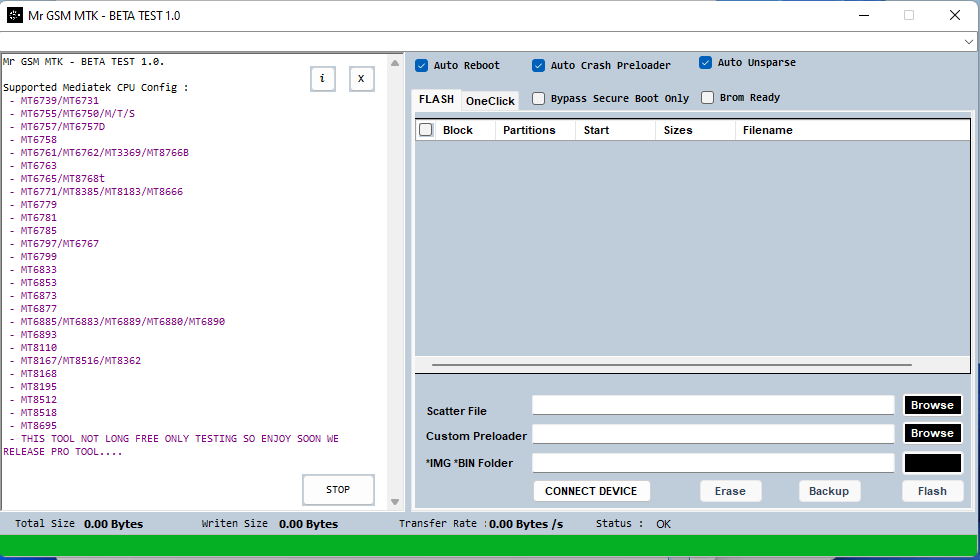Sort by the Block column header

(465, 130)
